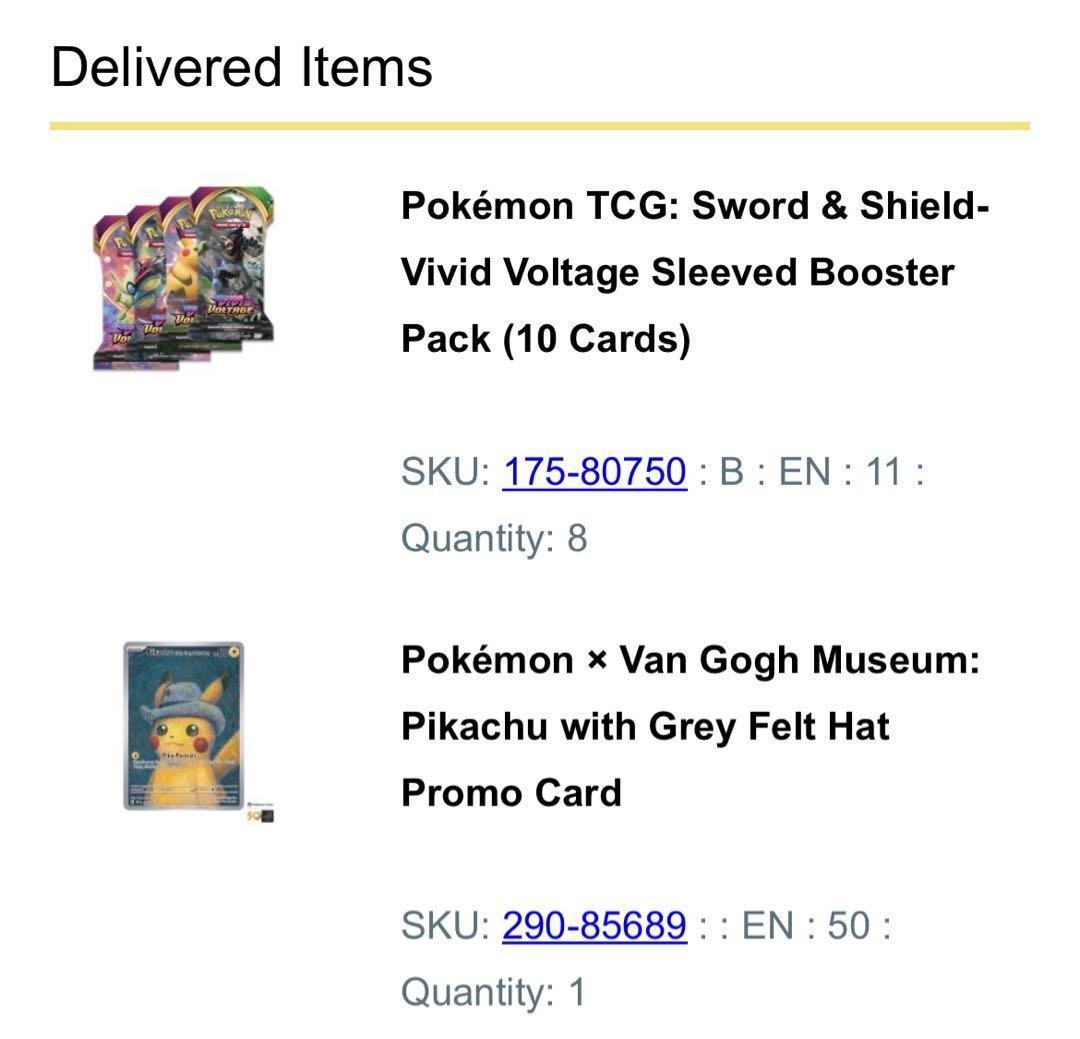This screenshot has height=1039, width=1080.
Task: Click the "Delivered Items" heading
Action: [x=241, y=68]
